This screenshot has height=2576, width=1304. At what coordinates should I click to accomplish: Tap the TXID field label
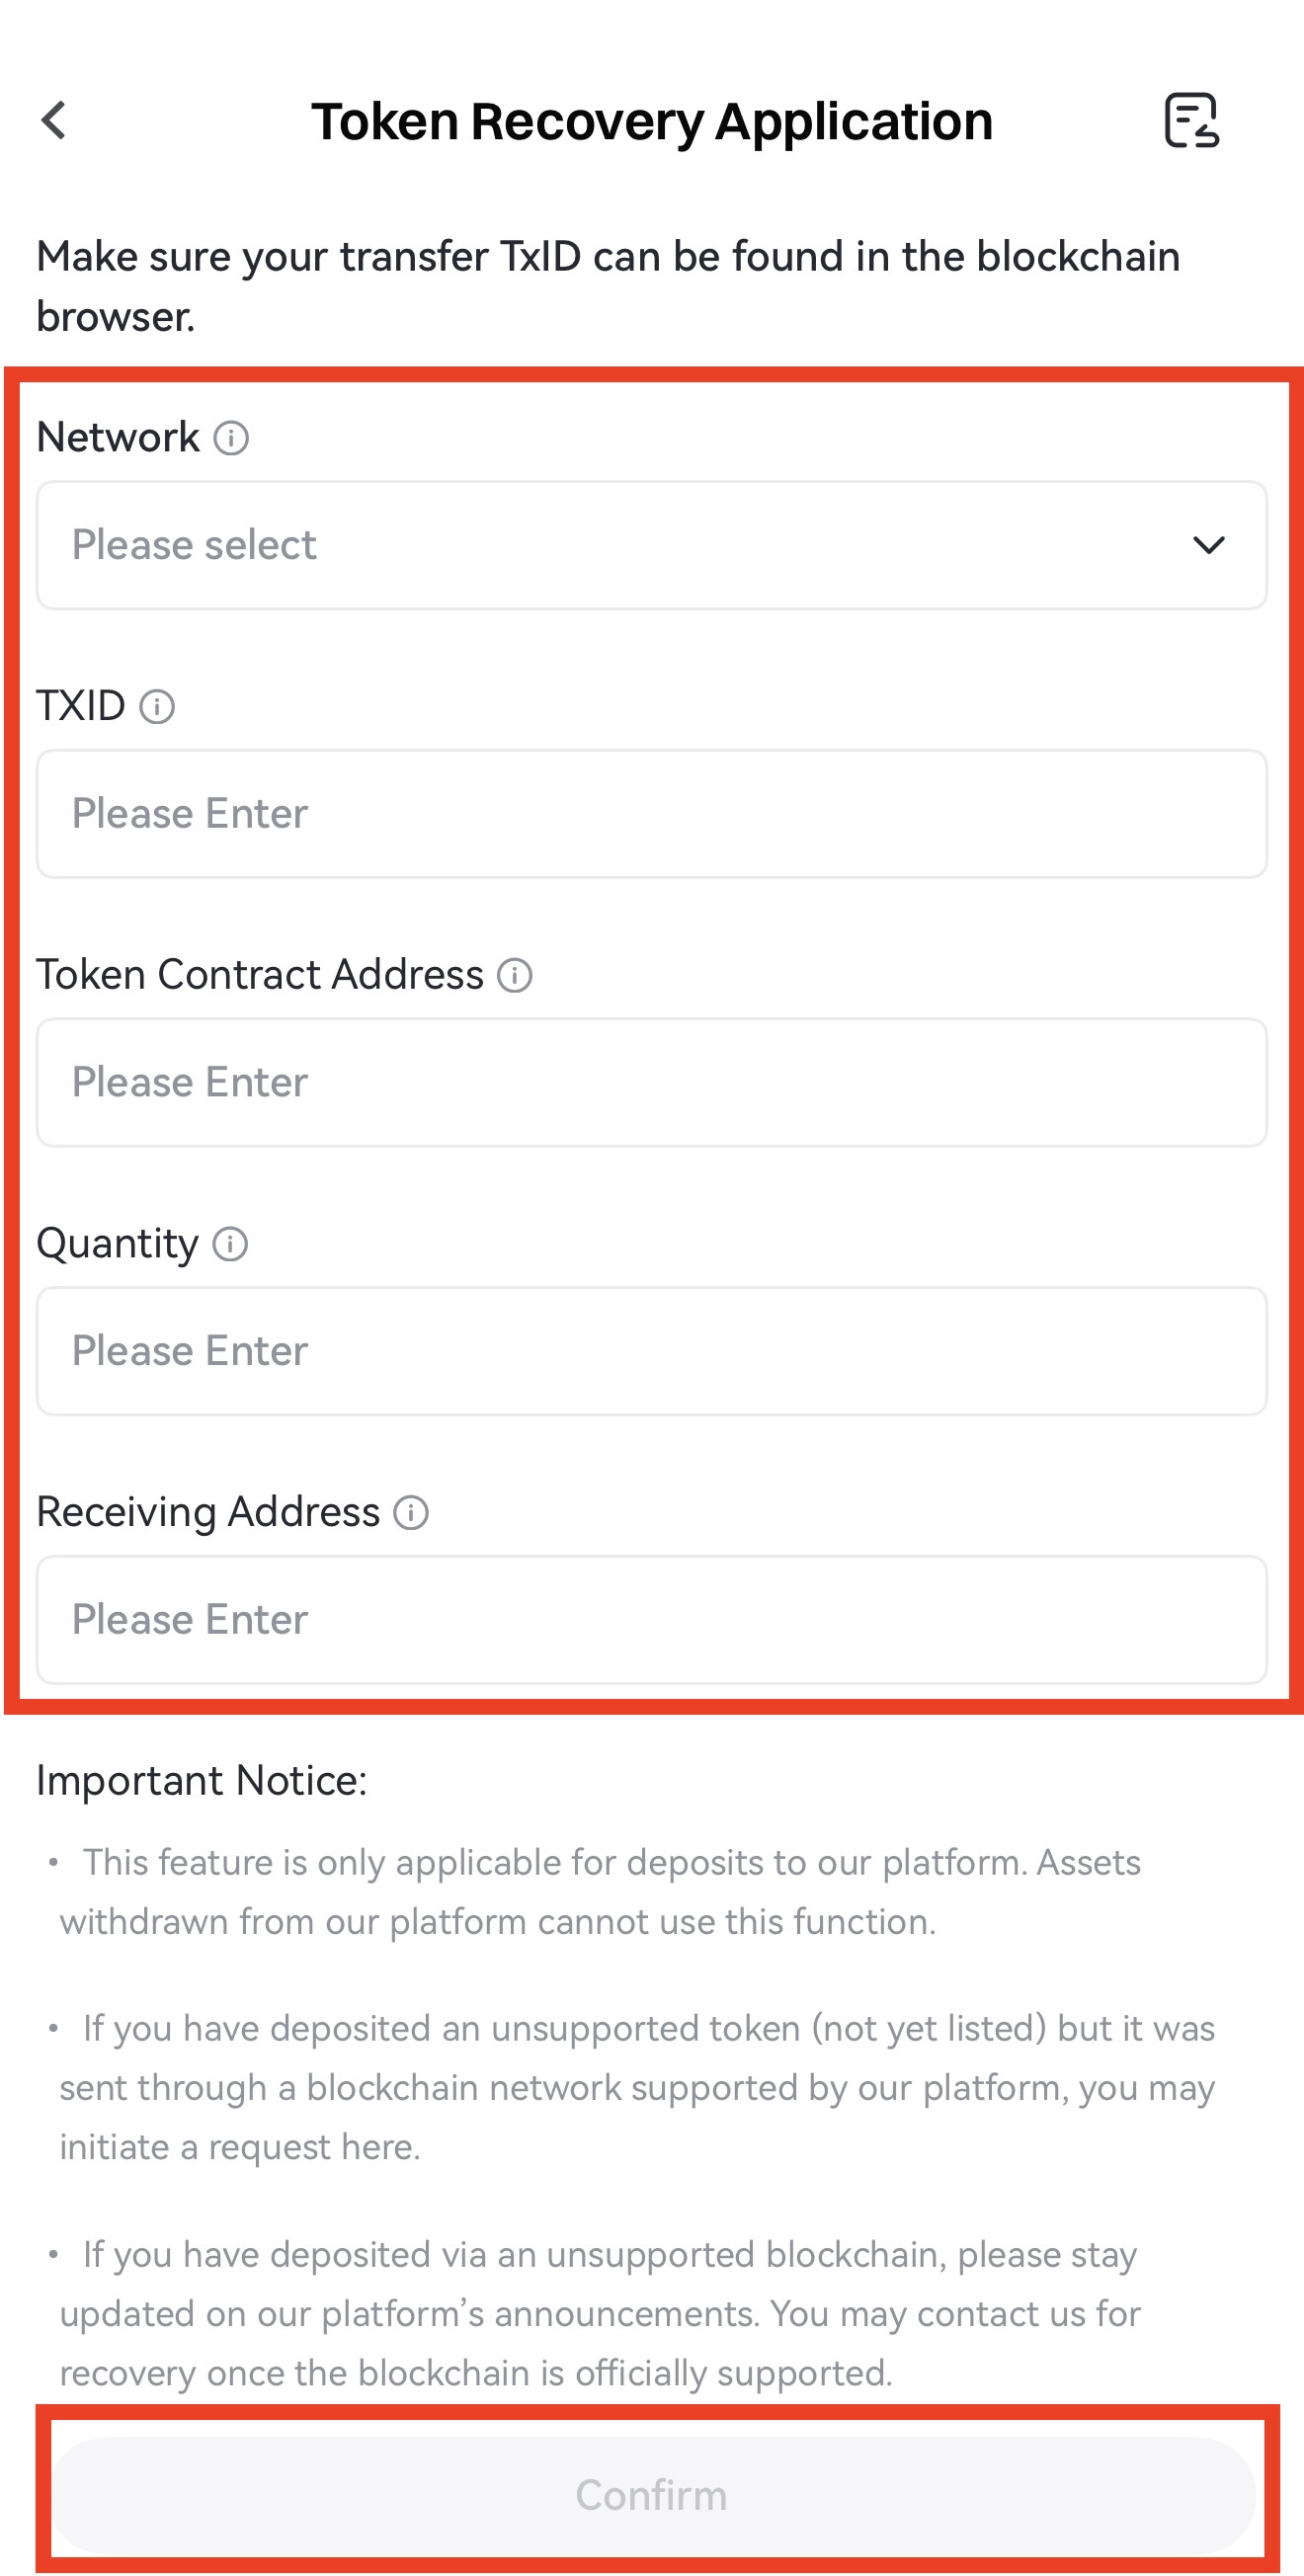(81, 707)
